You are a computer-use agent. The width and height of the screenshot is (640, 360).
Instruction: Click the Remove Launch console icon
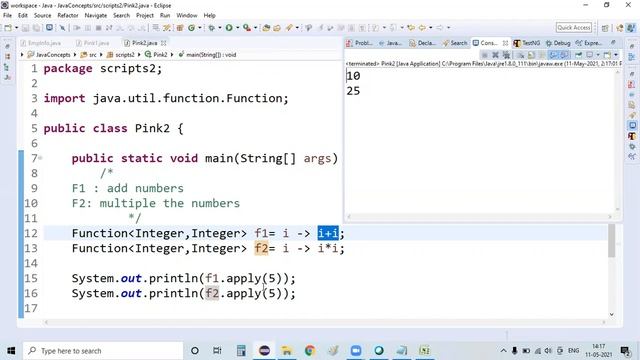click(x=495, y=55)
